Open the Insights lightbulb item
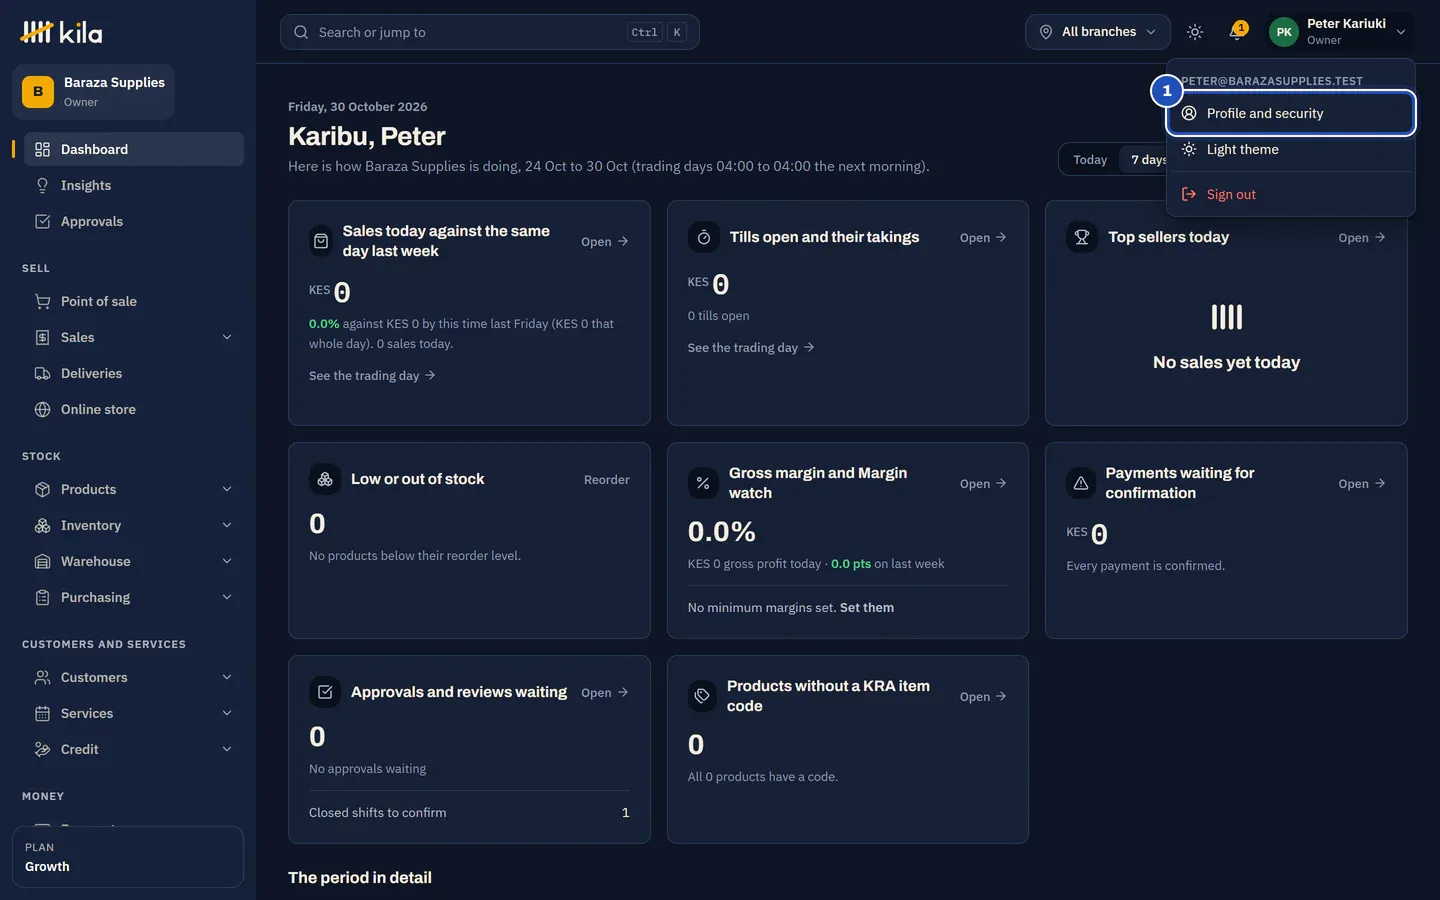1440x900 pixels. click(134, 185)
